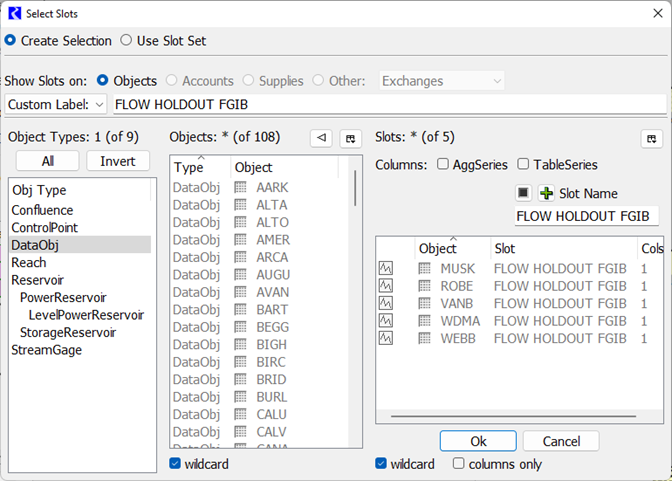The height and width of the screenshot is (481, 672).
Task: Click the left-arrow icon beside Objects count
Action: tap(320, 138)
